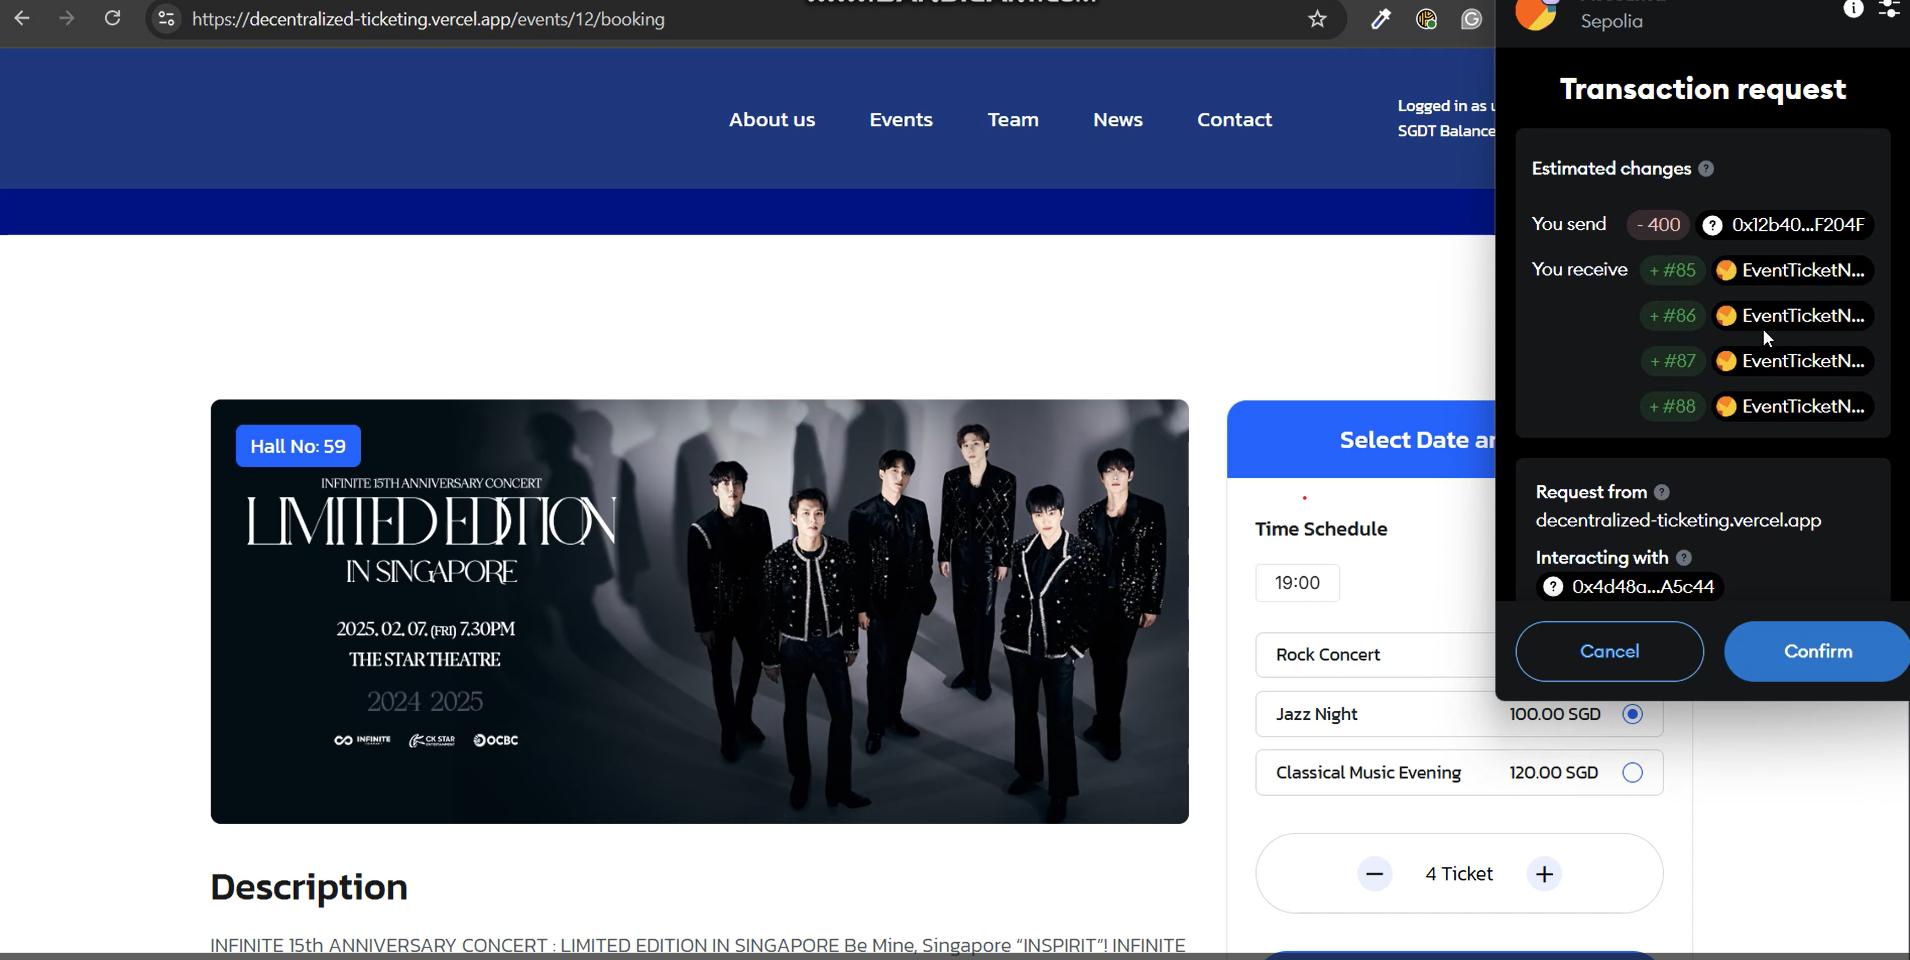Cancel the transaction request

coord(1609,651)
